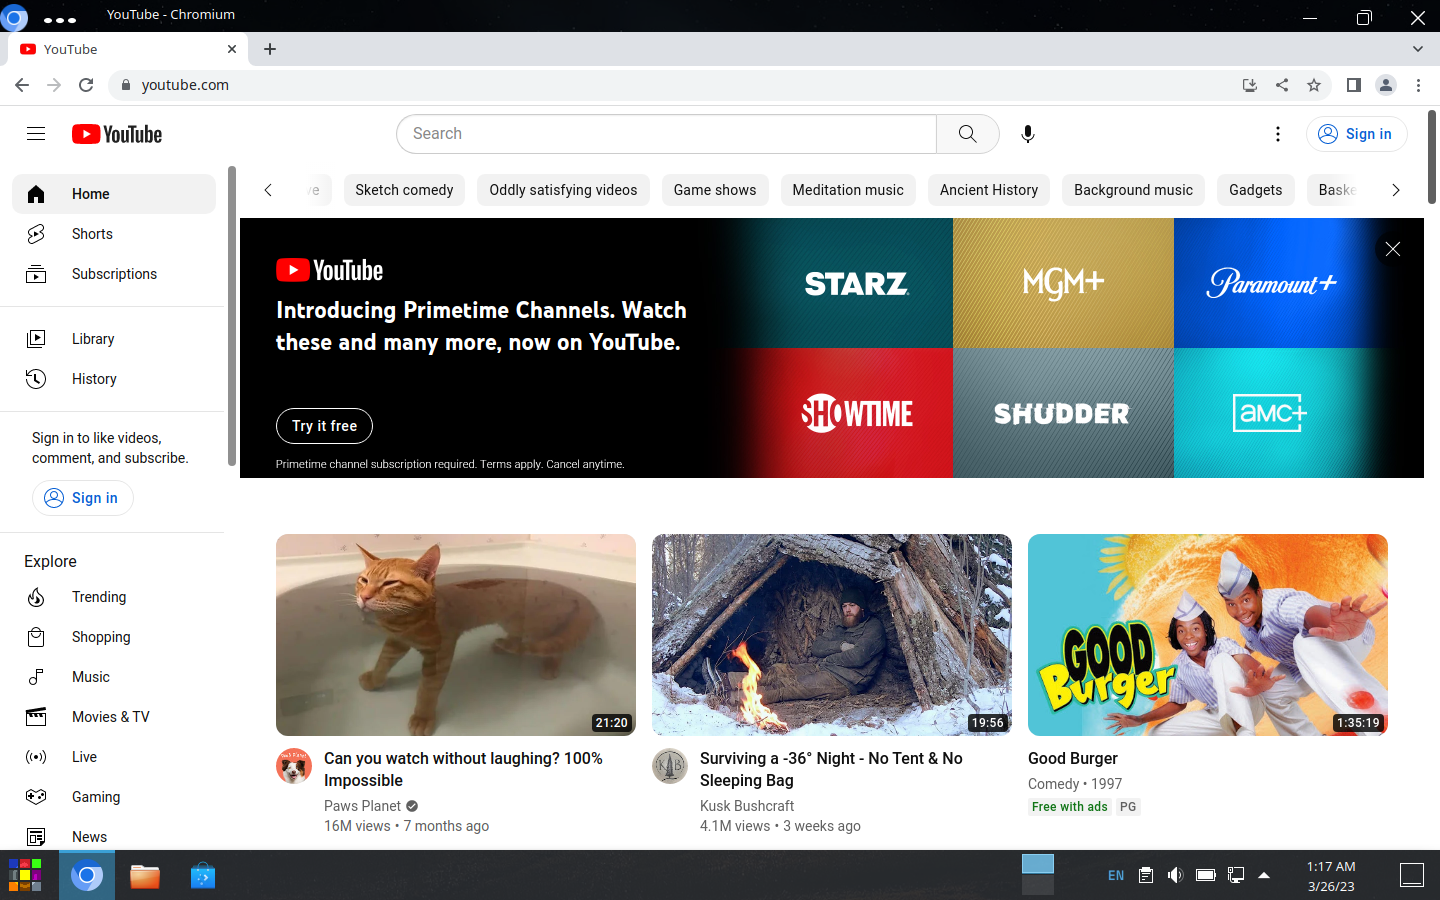
Task: Click the page vertical scrollbar
Action: (1432, 157)
